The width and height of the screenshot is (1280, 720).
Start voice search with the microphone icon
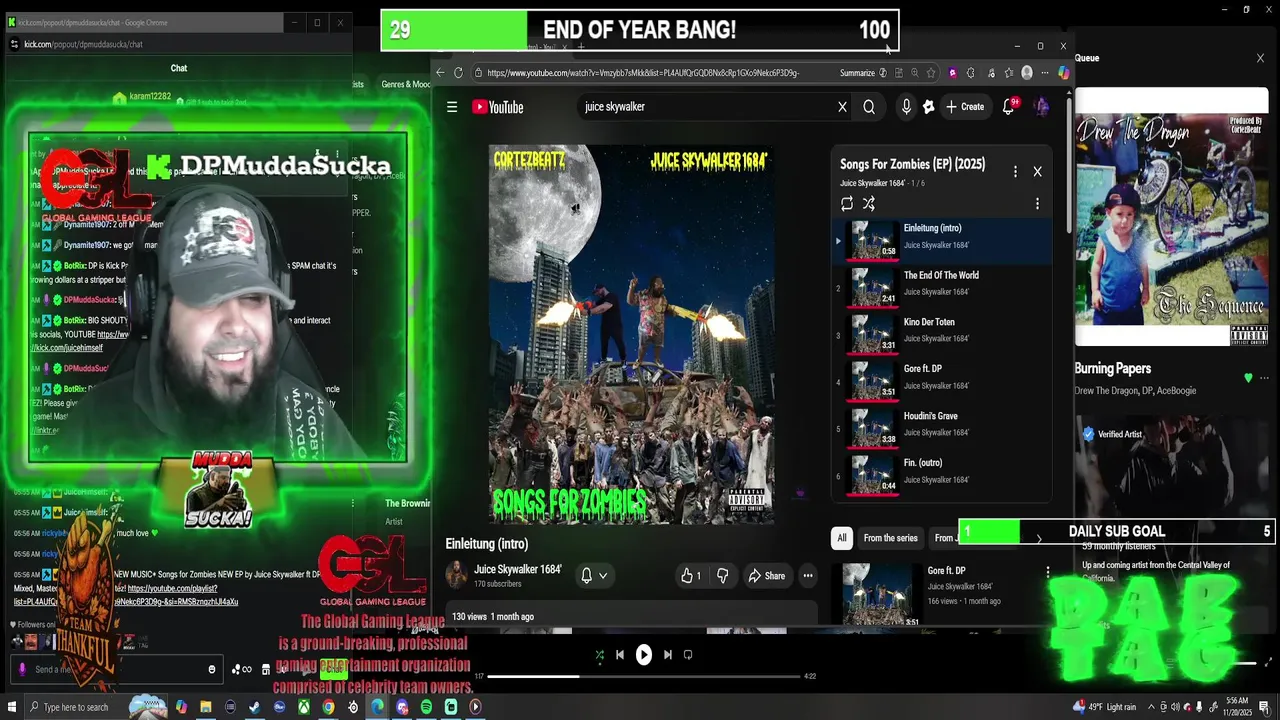(x=906, y=107)
